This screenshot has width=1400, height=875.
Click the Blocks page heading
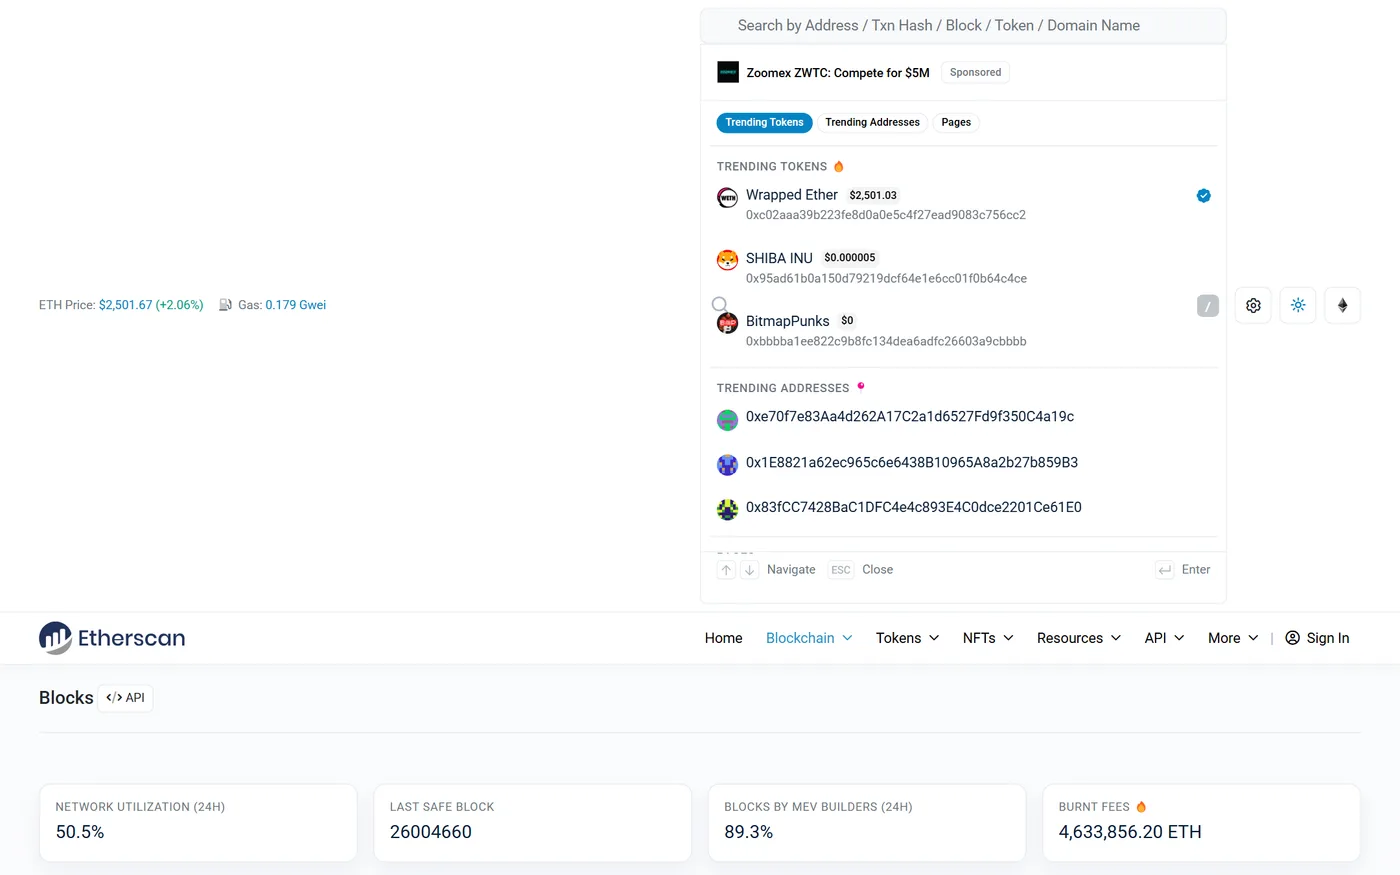(66, 698)
